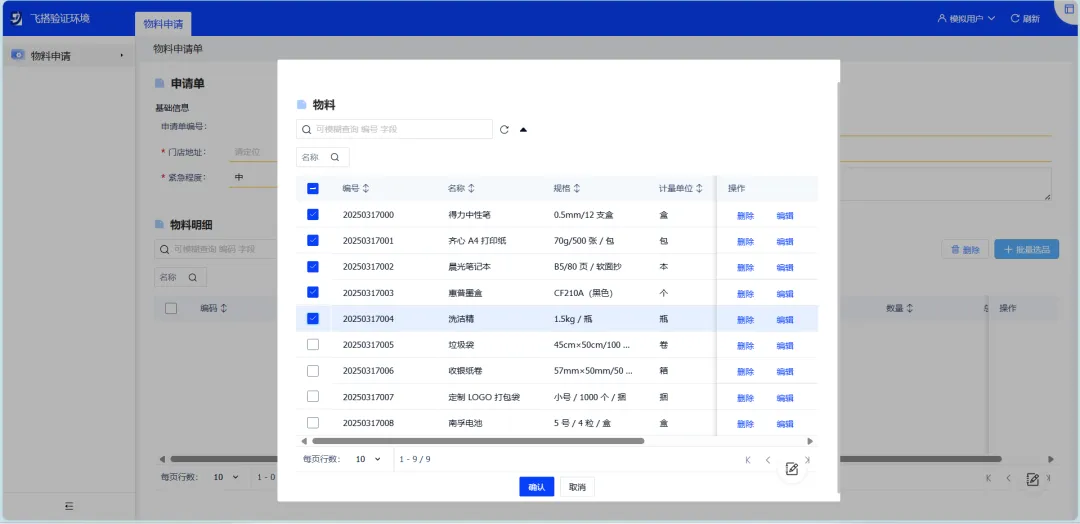Sort the 计量单位 column in the dialog

pos(699,188)
